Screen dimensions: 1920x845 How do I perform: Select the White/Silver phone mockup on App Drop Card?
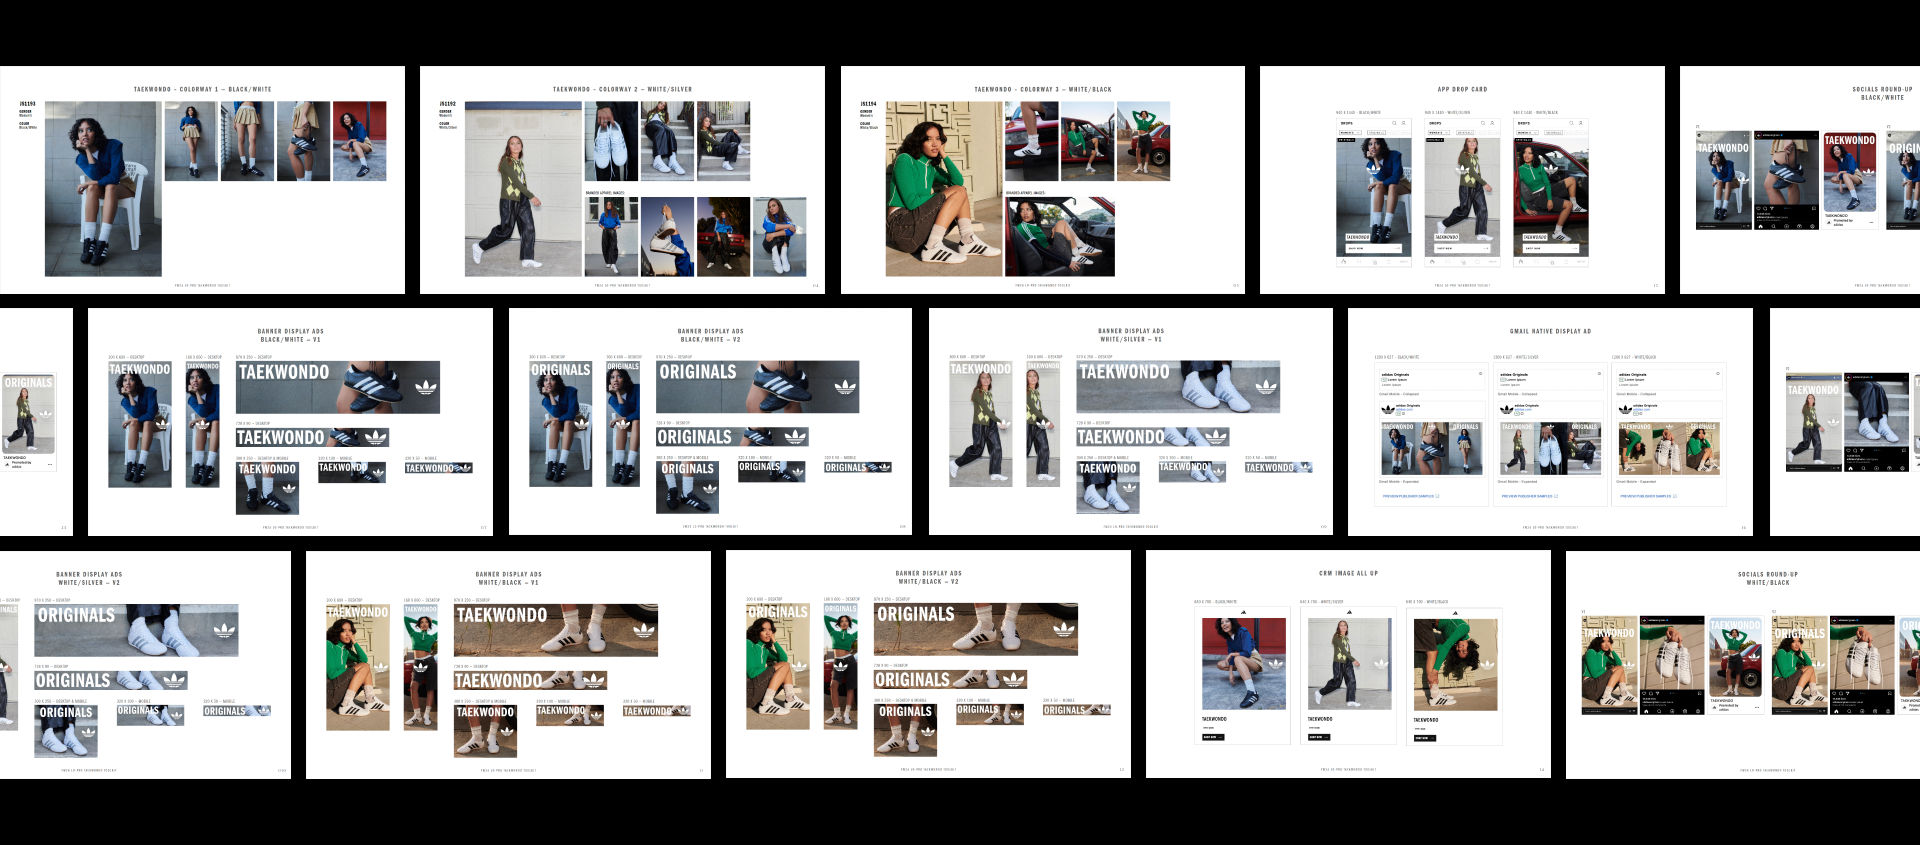[x=1462, y=192]
